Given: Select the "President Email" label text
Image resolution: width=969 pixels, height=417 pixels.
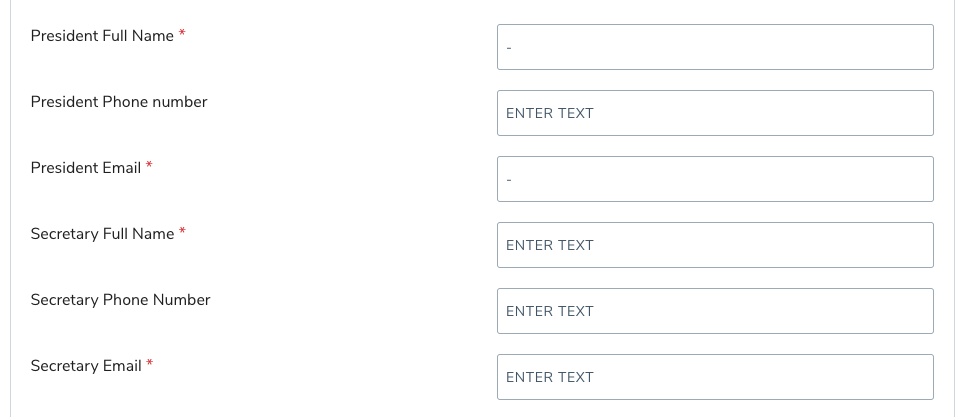Looking at the screenshot, I should click(x=85, y=168).
